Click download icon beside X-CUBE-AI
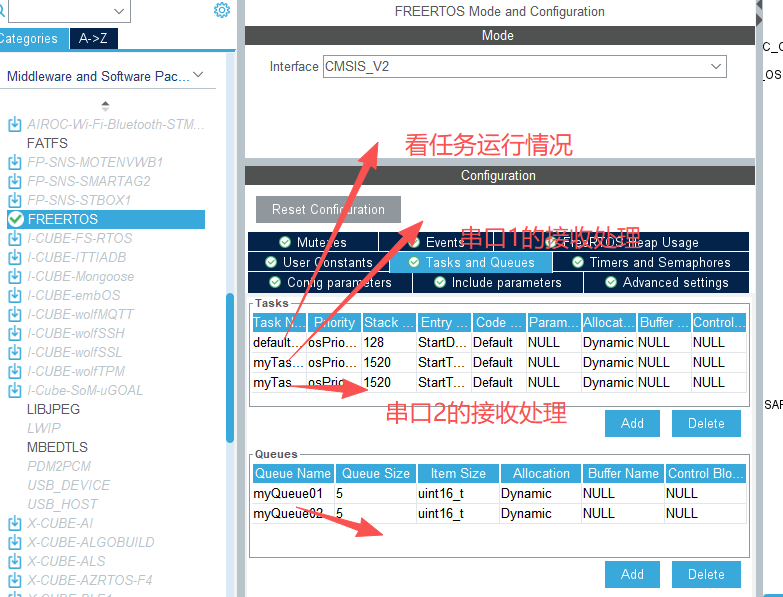 point(15,523)
